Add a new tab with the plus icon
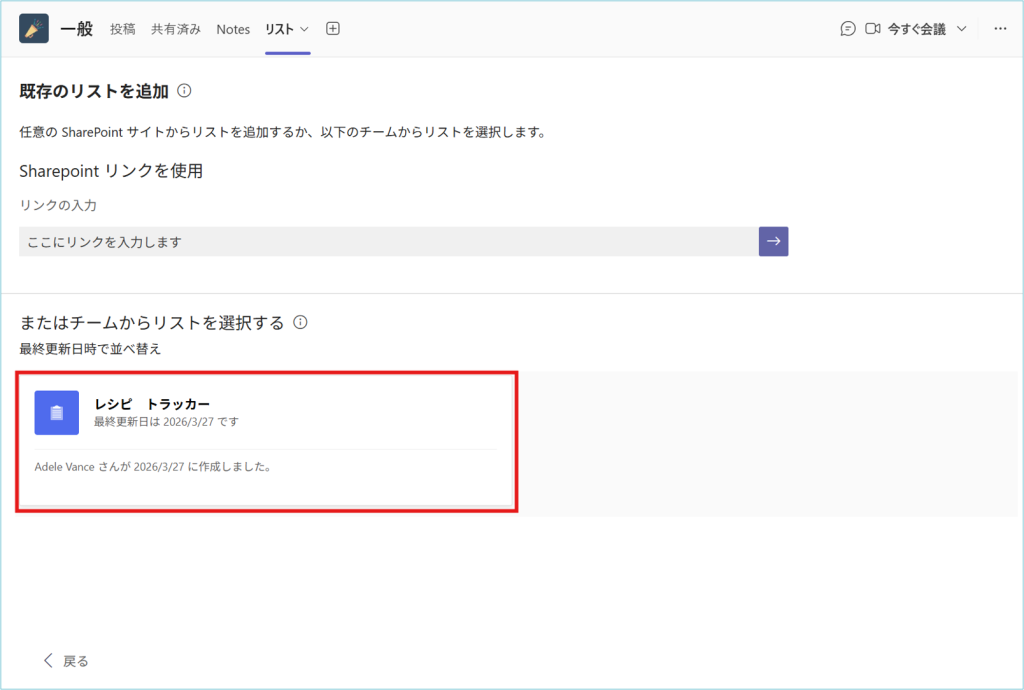 pos(333,29)
